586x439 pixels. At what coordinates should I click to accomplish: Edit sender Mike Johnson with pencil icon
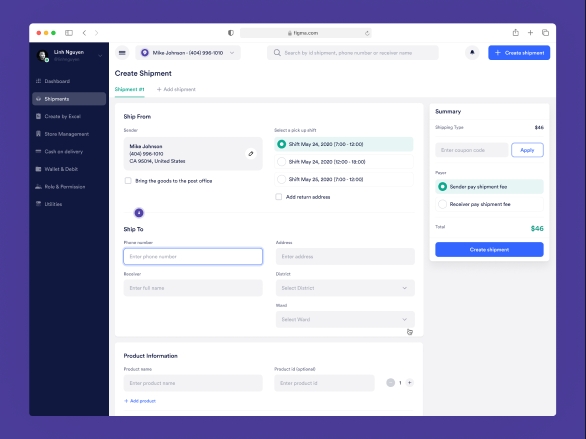[251, 154]
